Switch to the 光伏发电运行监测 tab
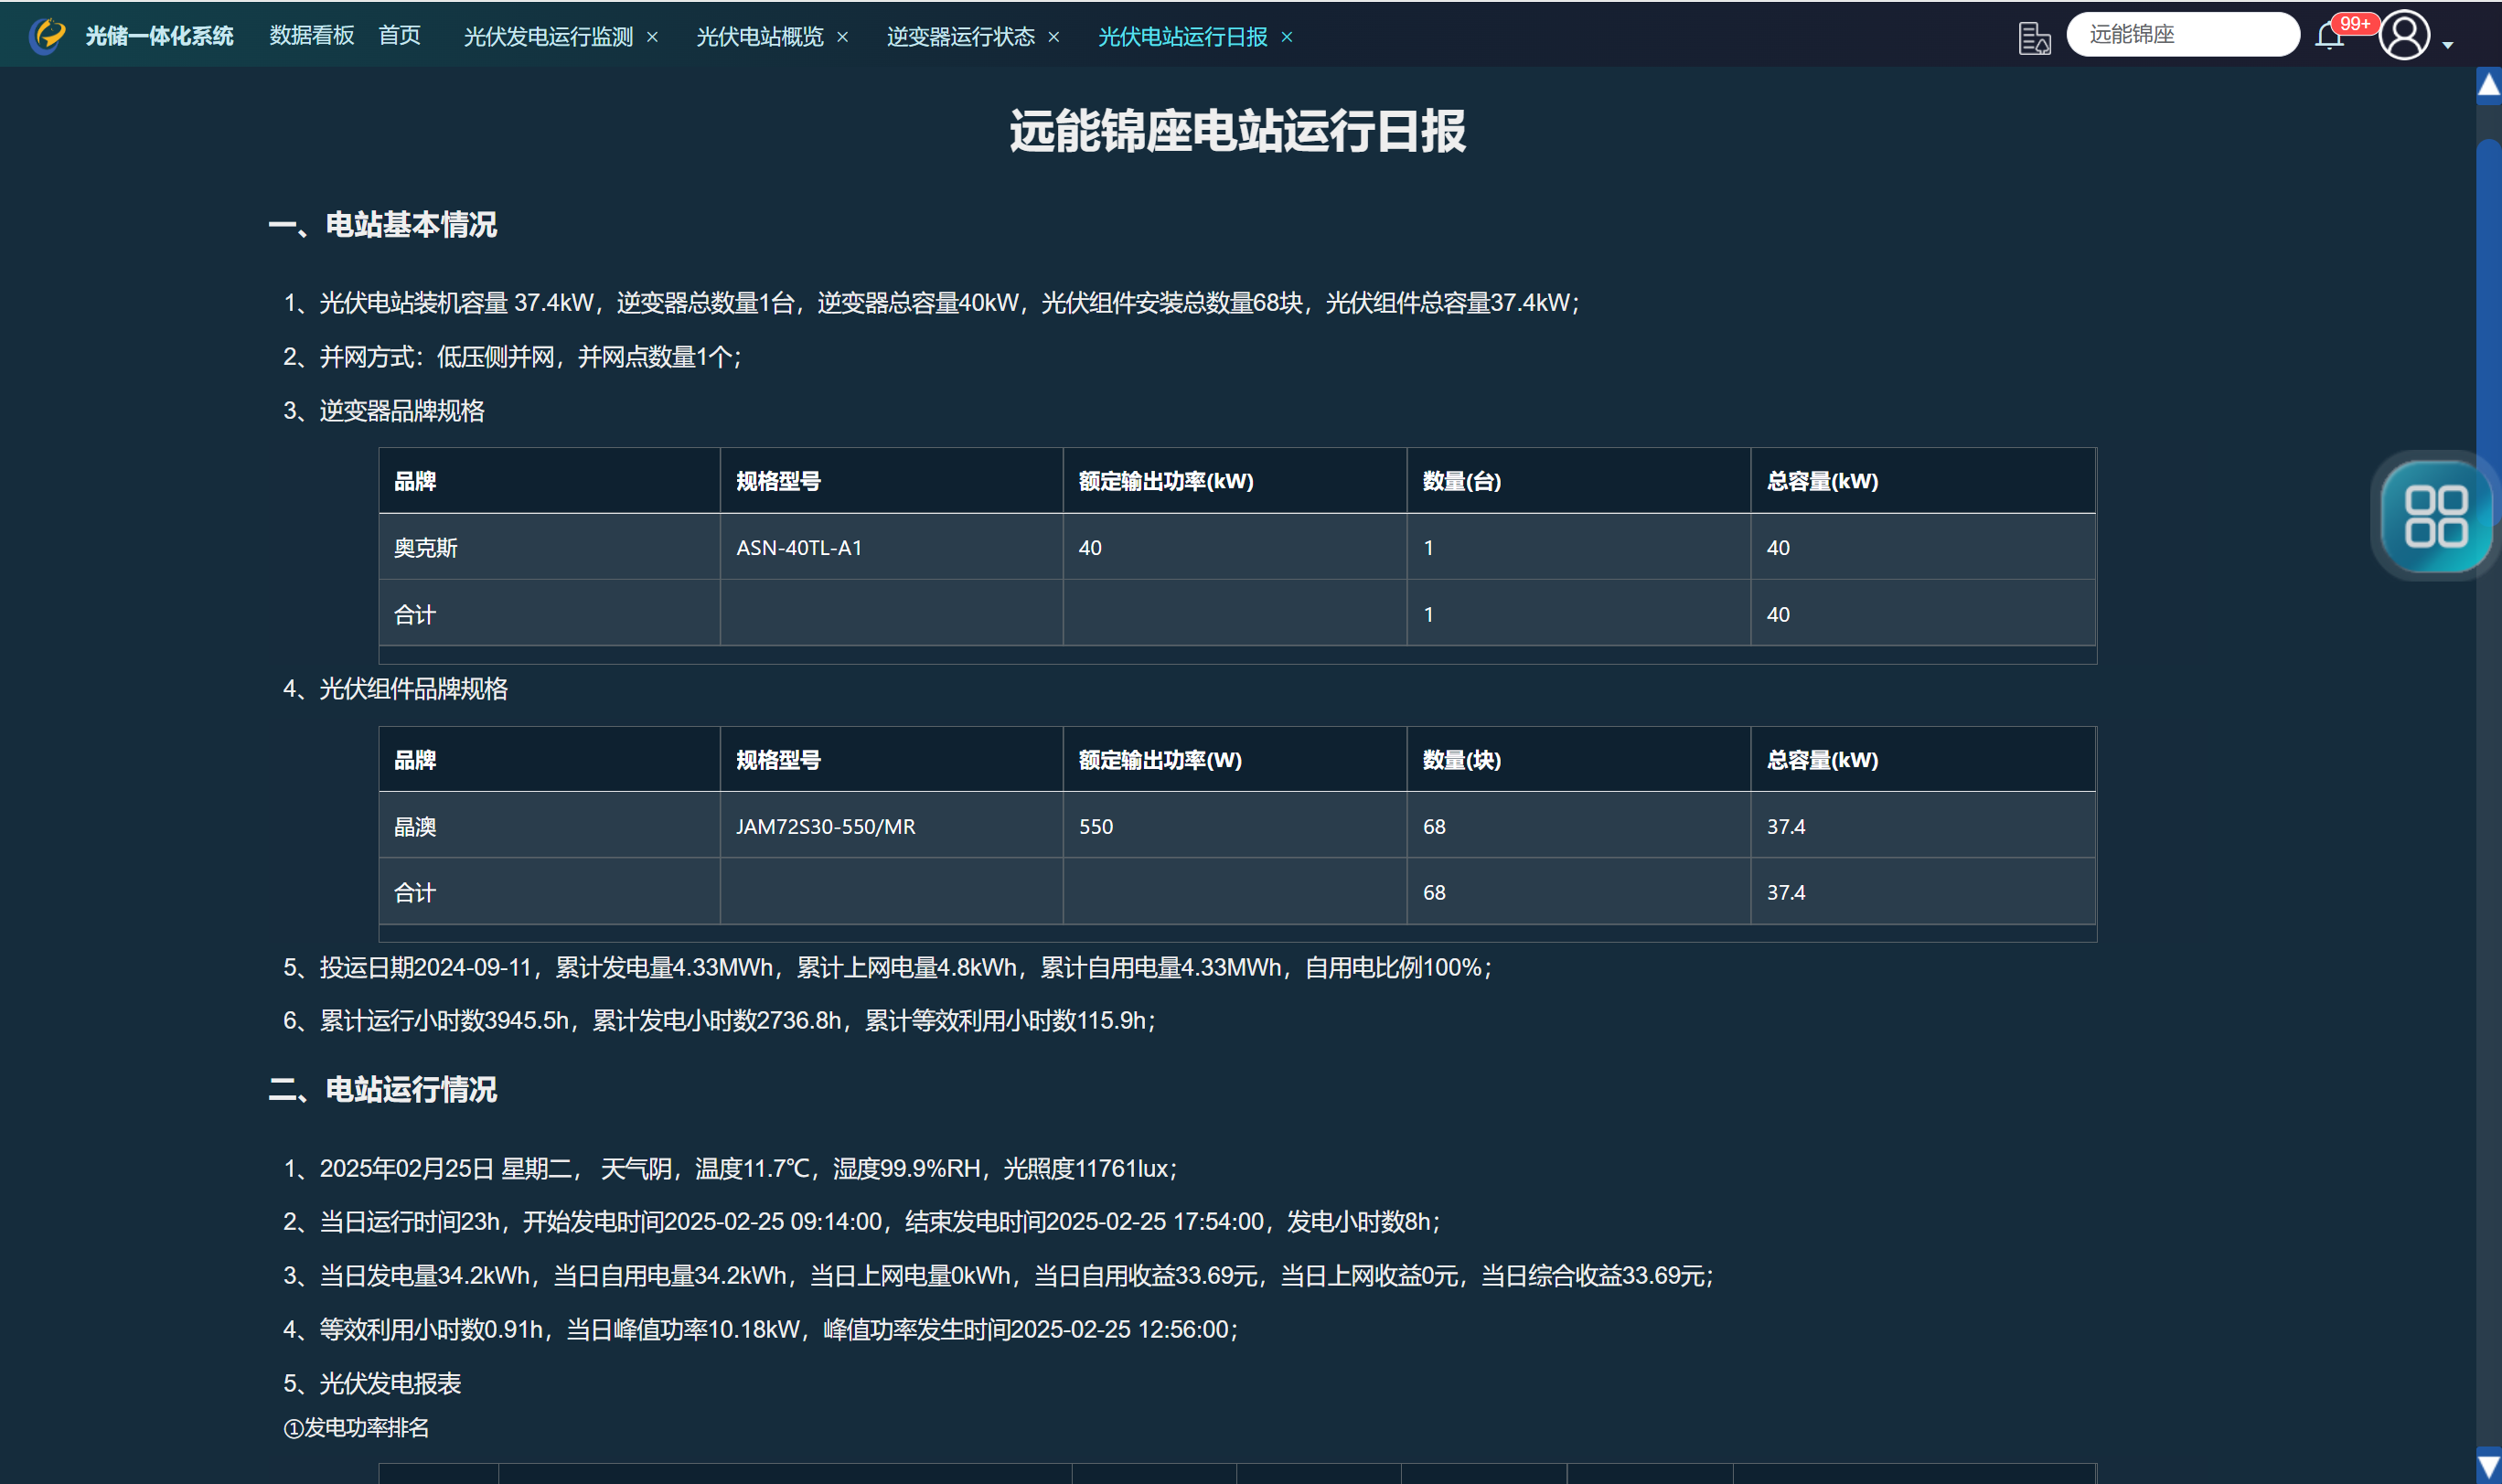The height and width of the screenshot is (1484, 2502). click(548, 37)
